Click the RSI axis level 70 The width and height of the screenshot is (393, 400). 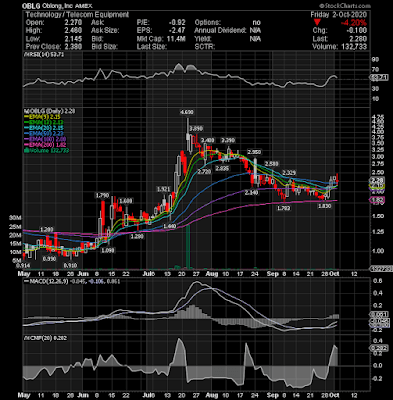(x=375, y=69)
